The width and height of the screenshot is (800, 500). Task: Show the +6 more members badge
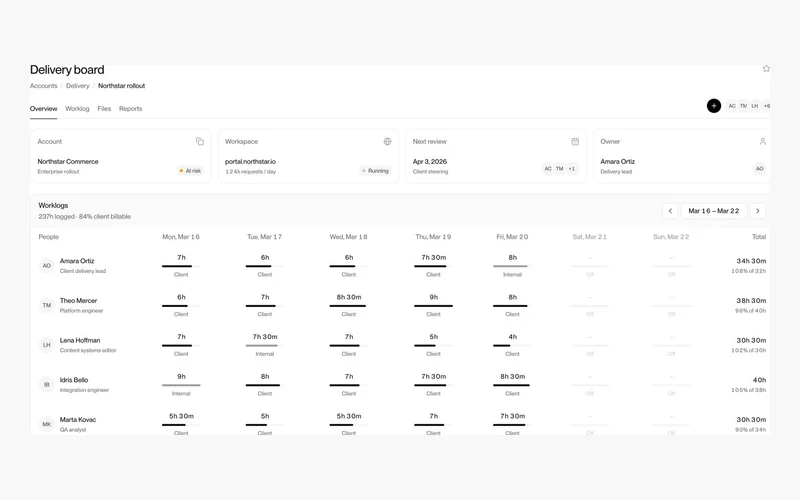tap(766, 106)
